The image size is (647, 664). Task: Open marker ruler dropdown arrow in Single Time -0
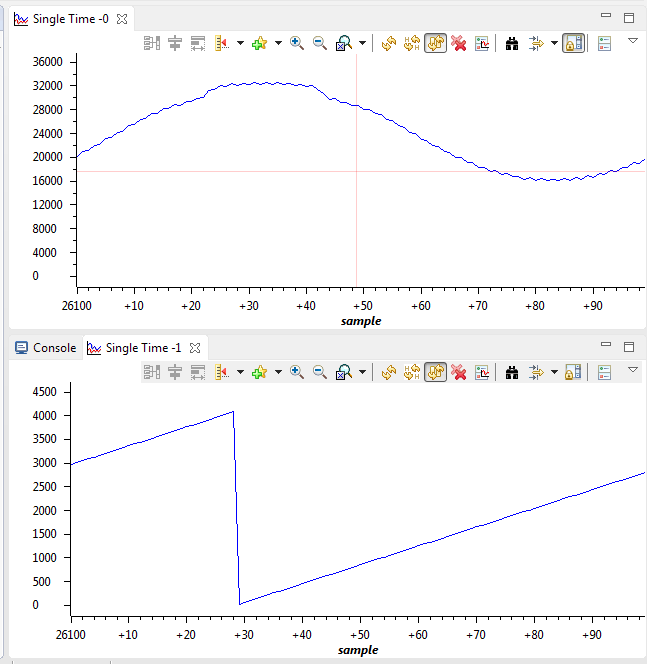(x=241, y=43)
